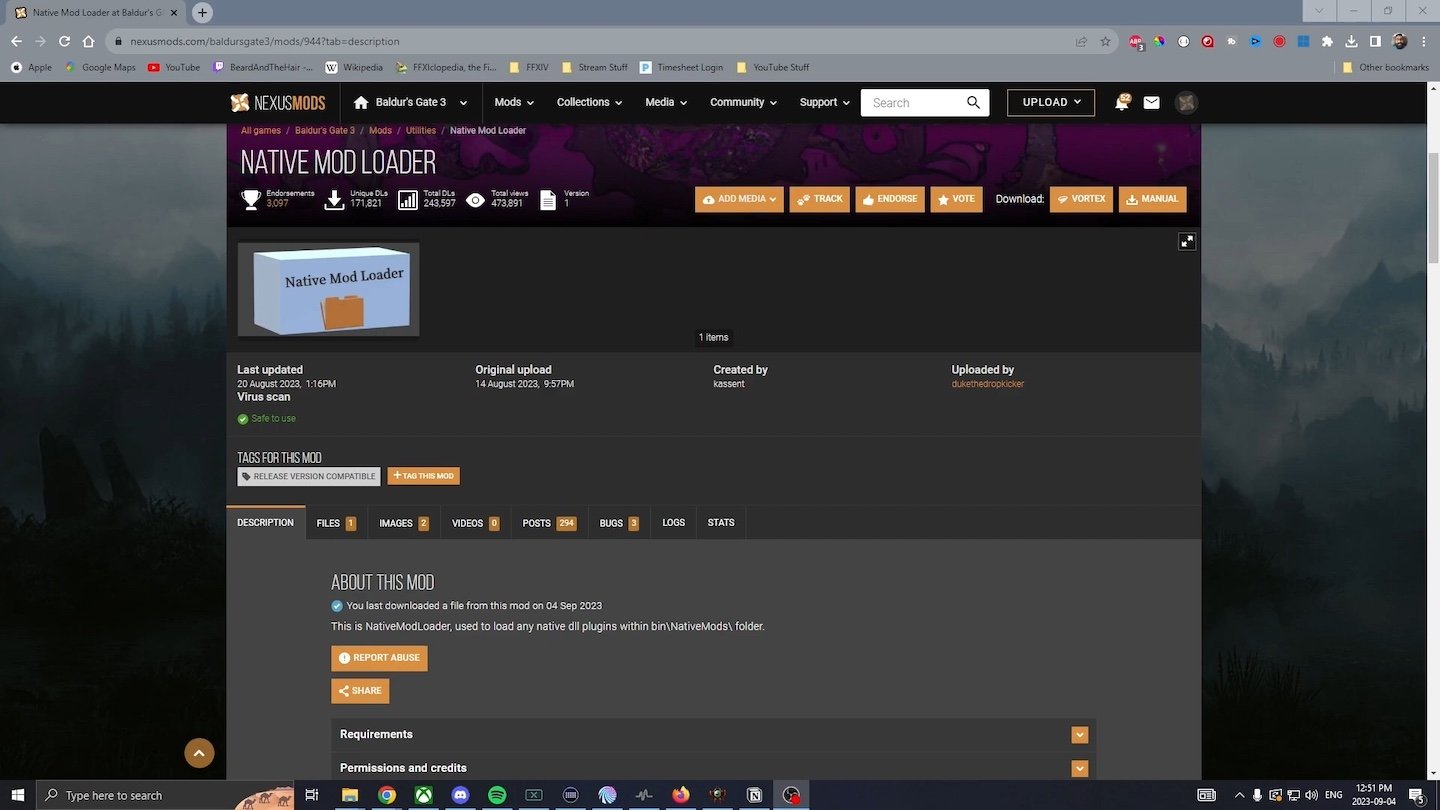Open the Media menu dropdown

coord(666,102)
